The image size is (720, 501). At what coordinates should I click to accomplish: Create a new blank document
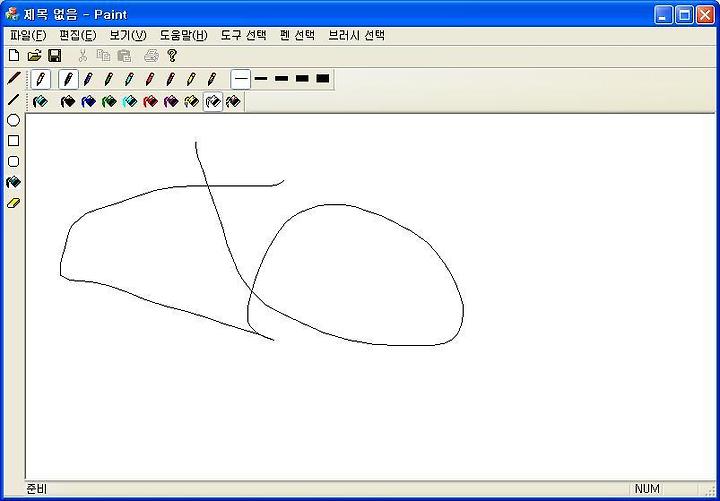pos(14,56)
